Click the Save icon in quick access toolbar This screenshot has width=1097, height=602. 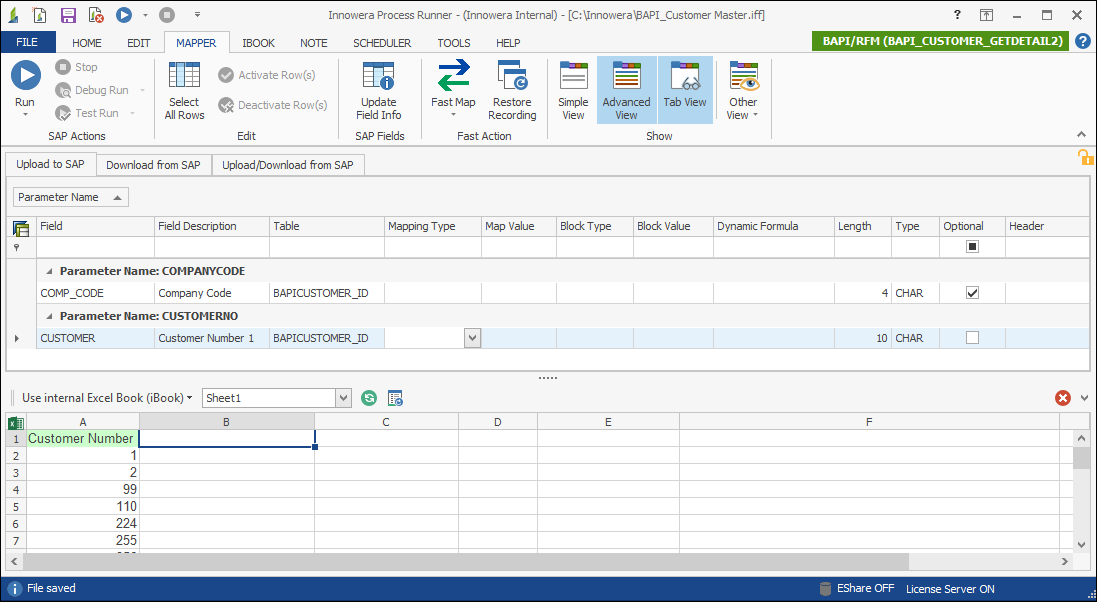coord(66,13)
